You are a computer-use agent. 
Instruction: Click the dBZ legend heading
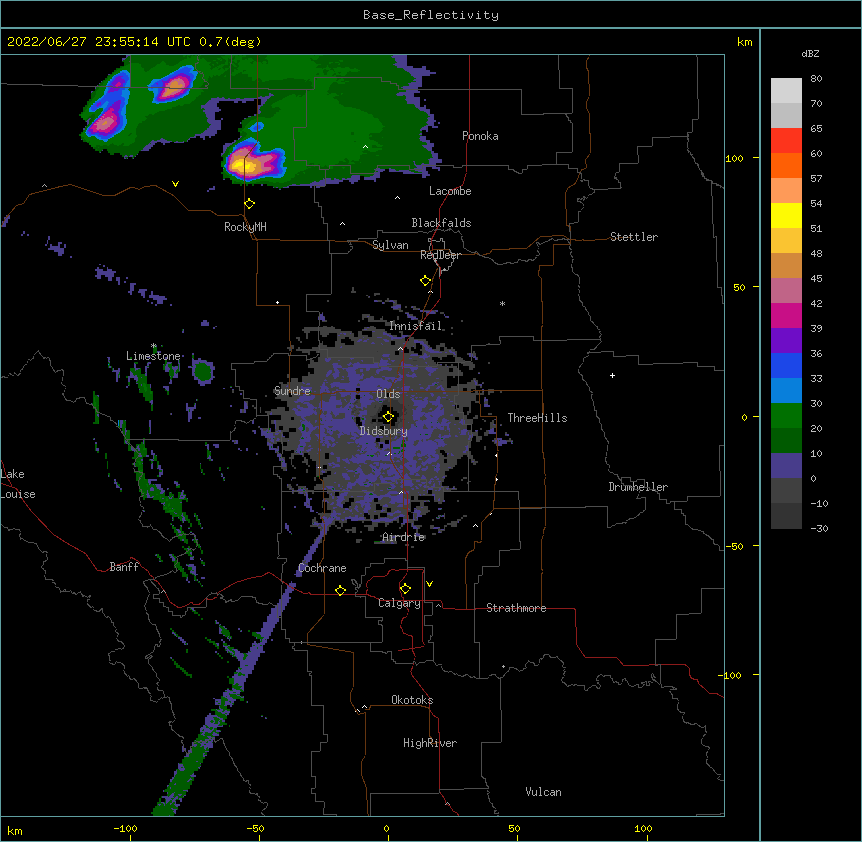coord(810,53)
